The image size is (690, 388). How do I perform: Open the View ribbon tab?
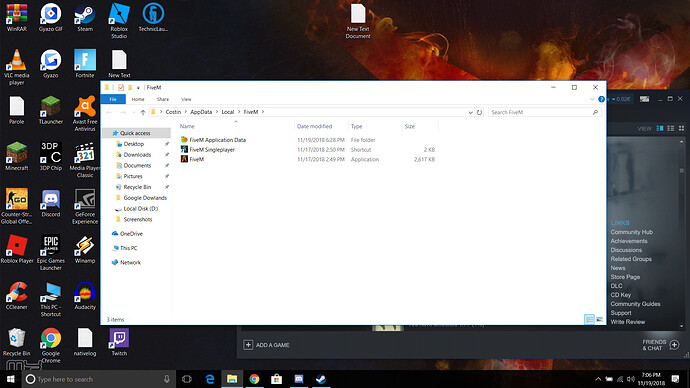186,99
